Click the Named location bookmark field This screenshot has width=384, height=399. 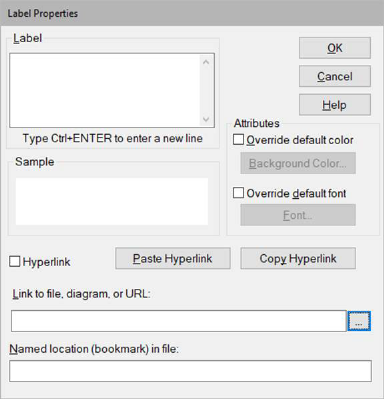pyautogui.click(x=190, y=371)
